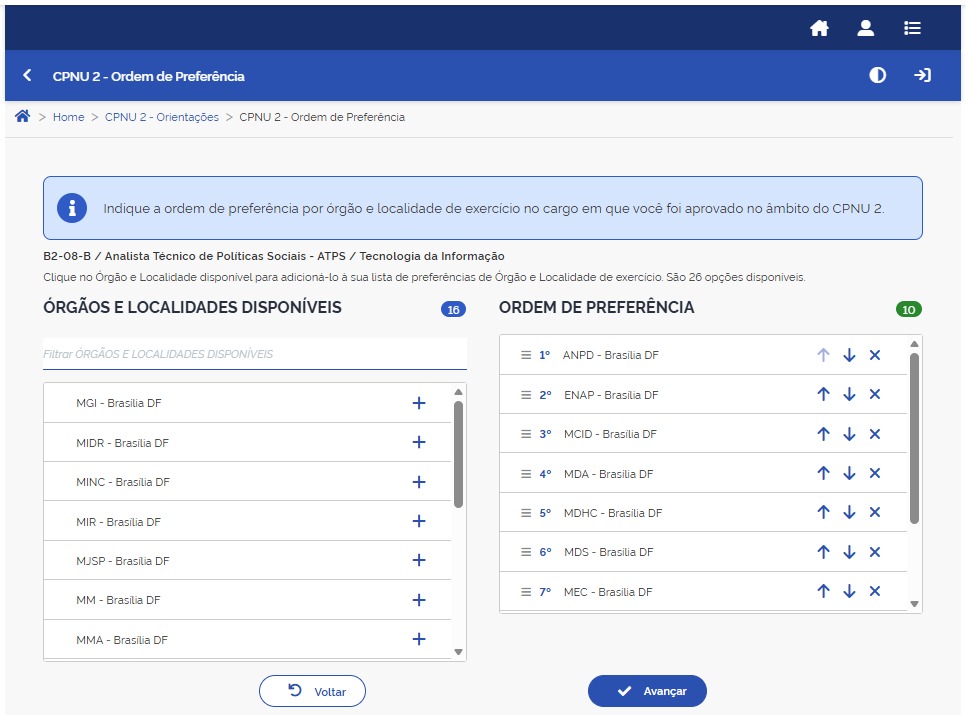The image size is (966, 715).
Task: Move MEC - Brasília DF down
Action: click(849, 591)
